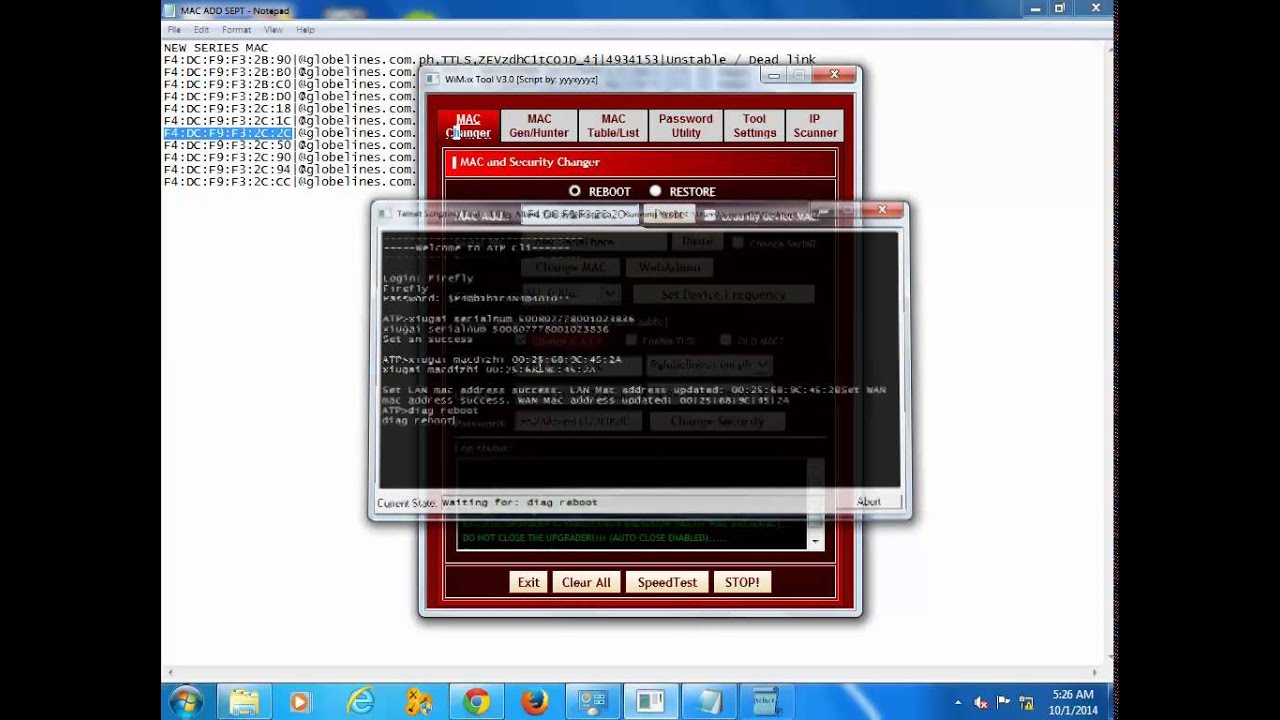Run the SpeedTest button
This screenshot has height=720, width=1280.
(667, 582)
